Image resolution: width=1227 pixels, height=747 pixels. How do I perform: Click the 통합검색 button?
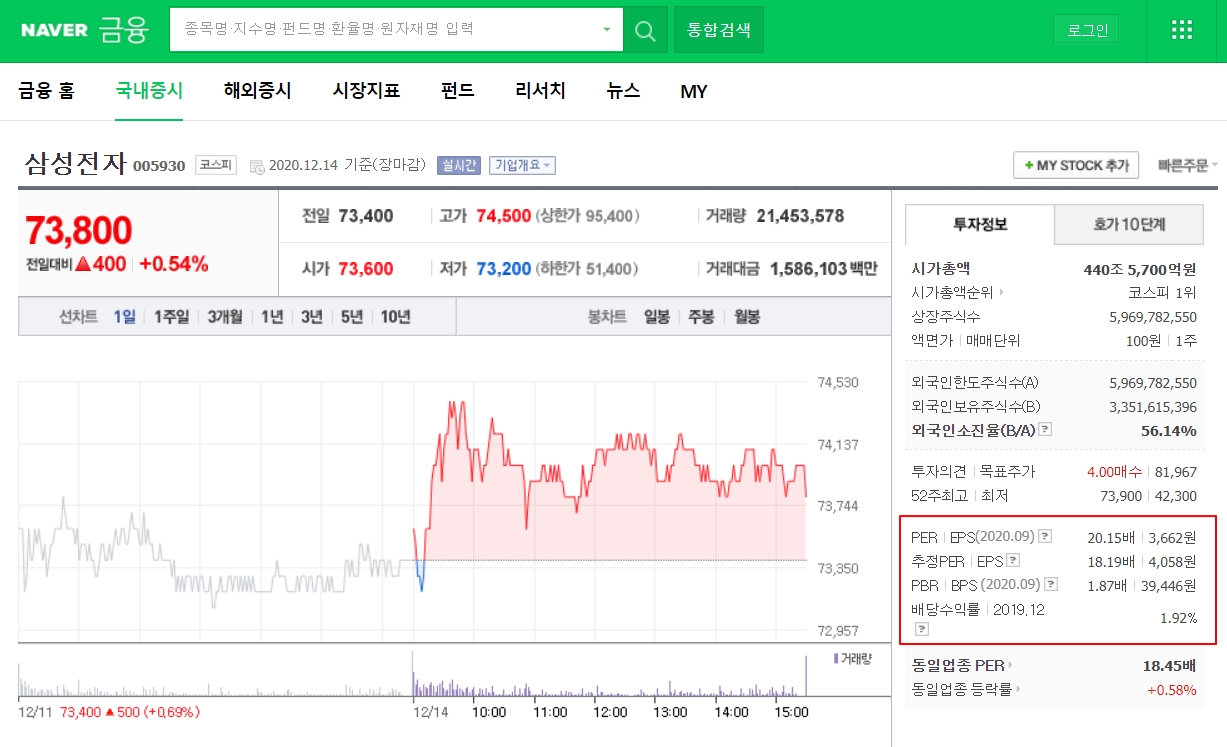pyautogui.click(x=719, y=30)
